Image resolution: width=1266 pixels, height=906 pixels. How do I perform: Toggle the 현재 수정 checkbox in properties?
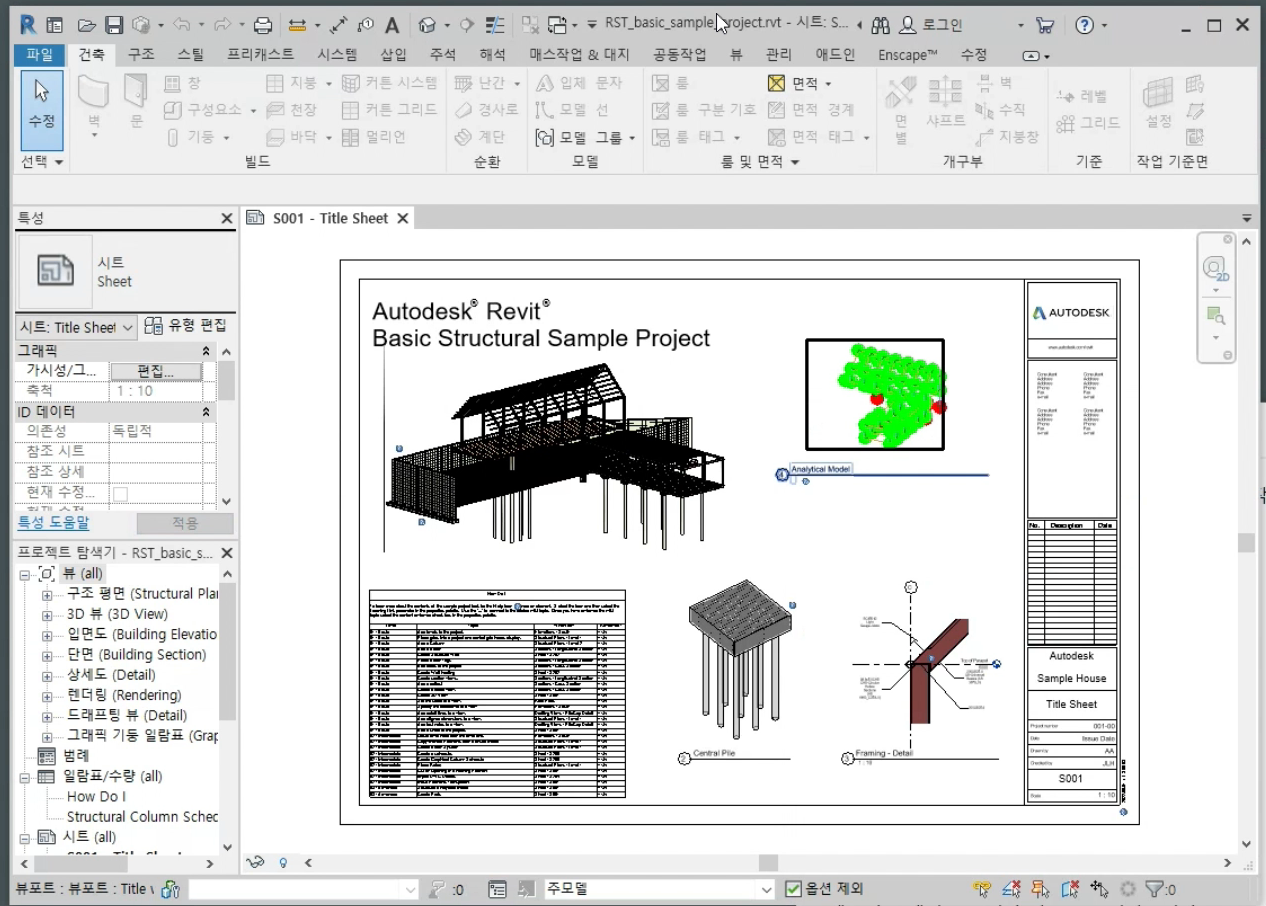point(120,493)
